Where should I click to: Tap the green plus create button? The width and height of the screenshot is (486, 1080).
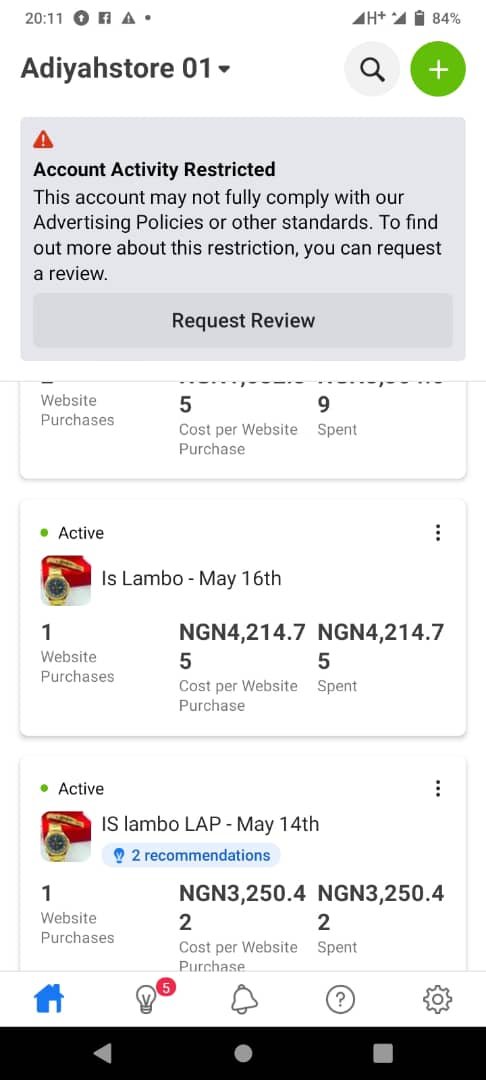438,69
